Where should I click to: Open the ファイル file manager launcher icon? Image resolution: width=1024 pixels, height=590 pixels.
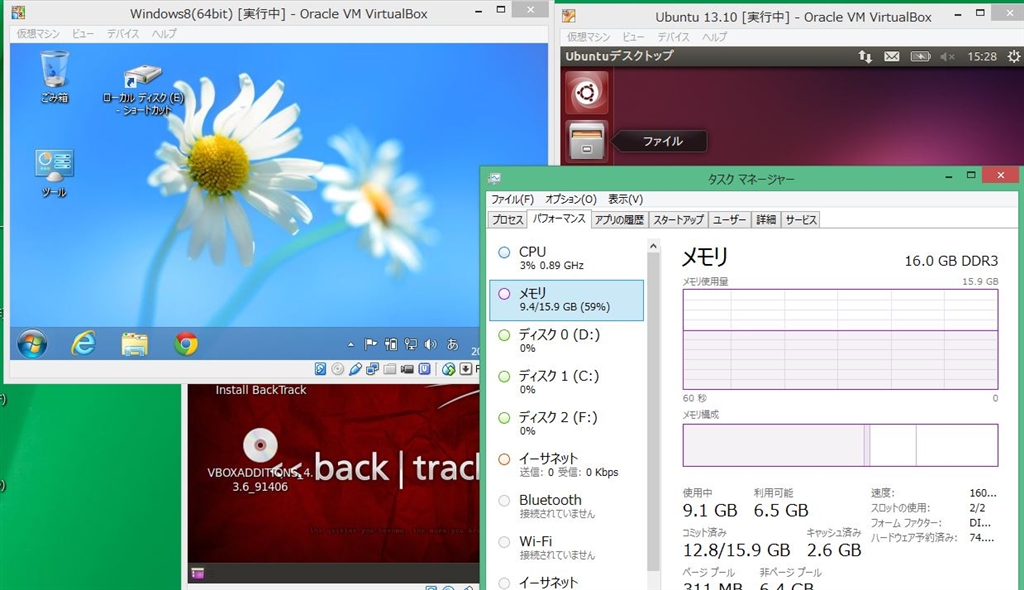(x=586, y=141)
